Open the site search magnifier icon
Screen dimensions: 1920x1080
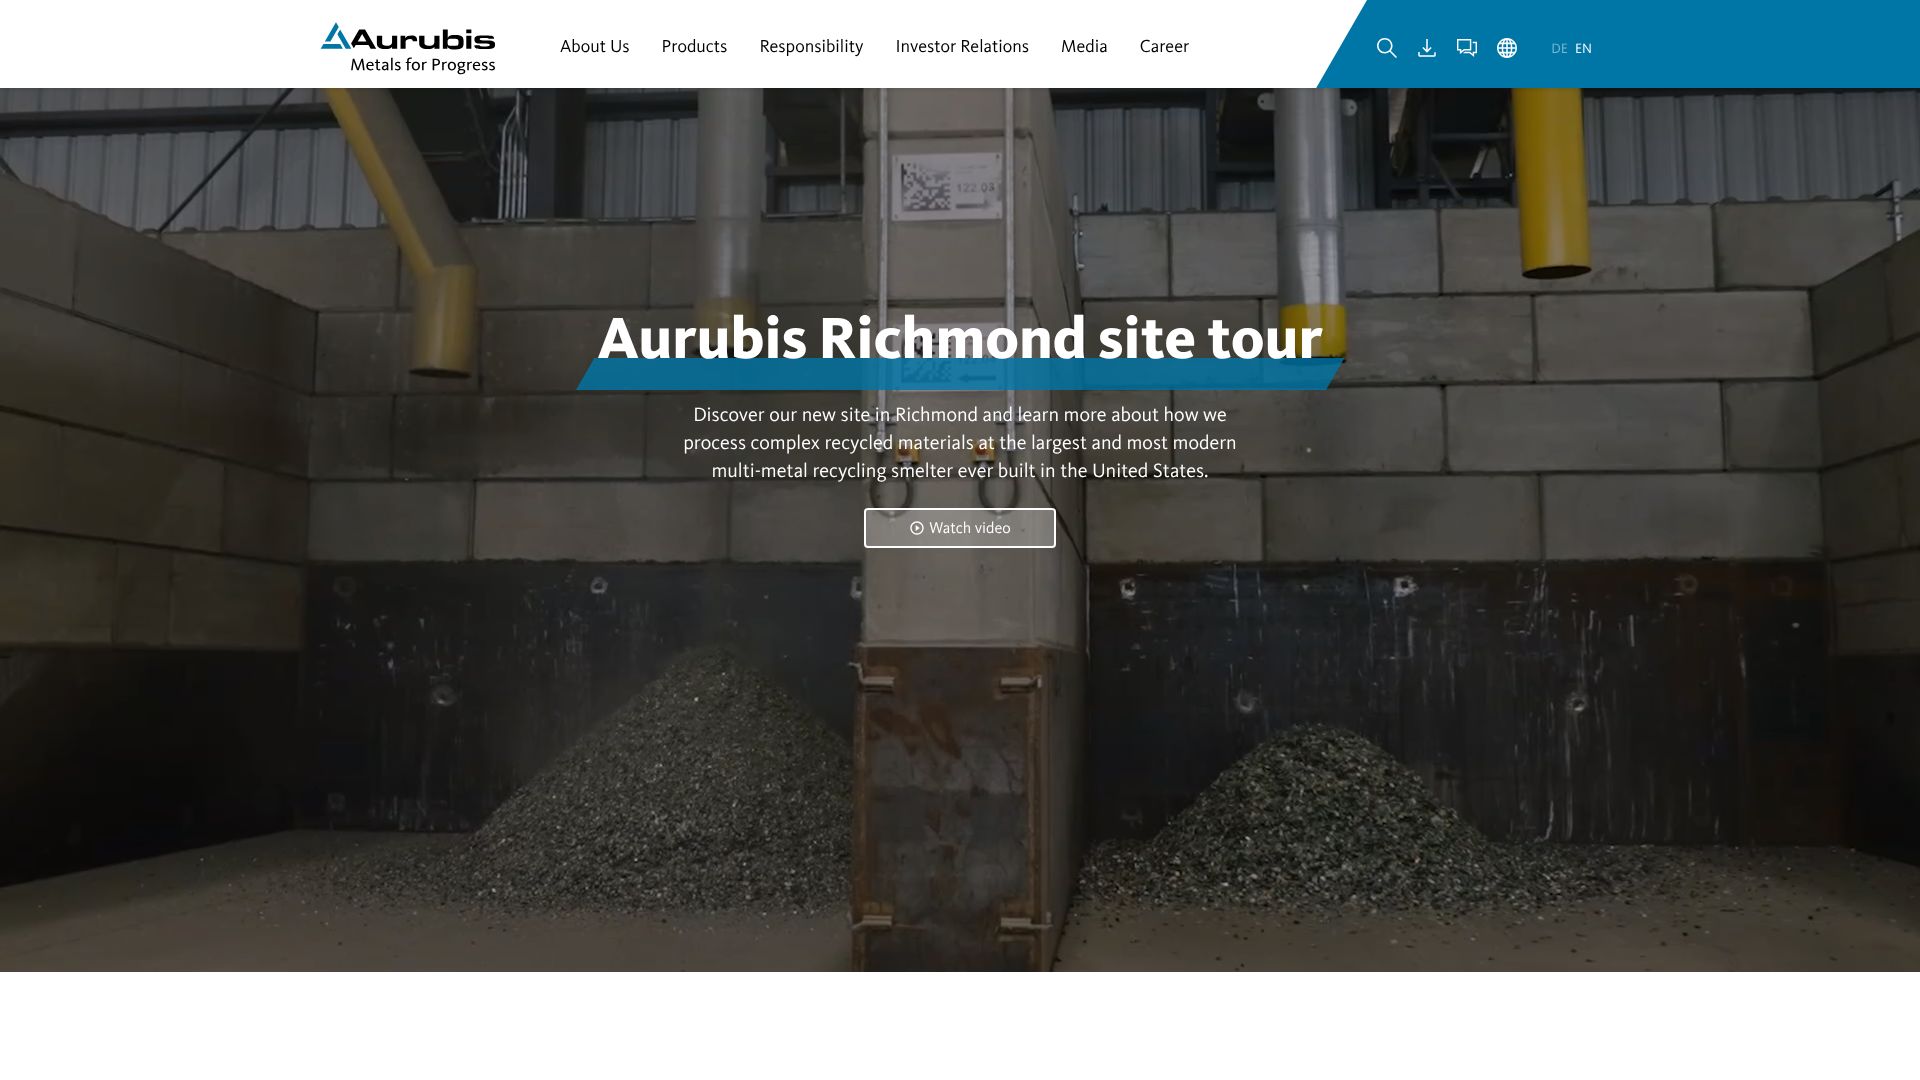[x=1386, y=48]
